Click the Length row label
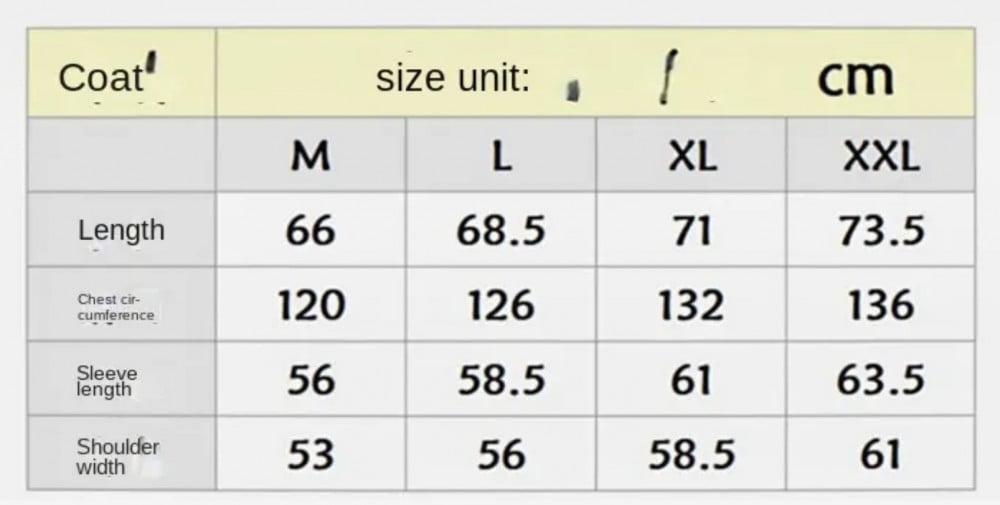The width and height of the screenshot is (1000, 505). pos(122,230)
